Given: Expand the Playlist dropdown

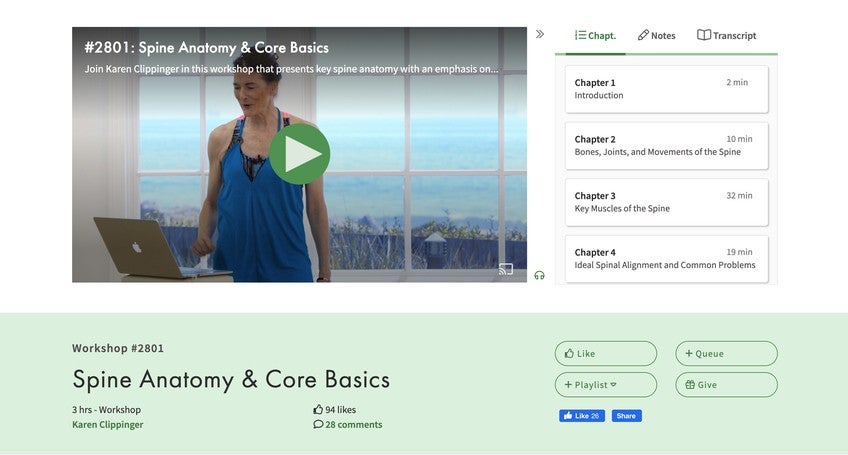Looking at the screenshot, I should [606, 385].
